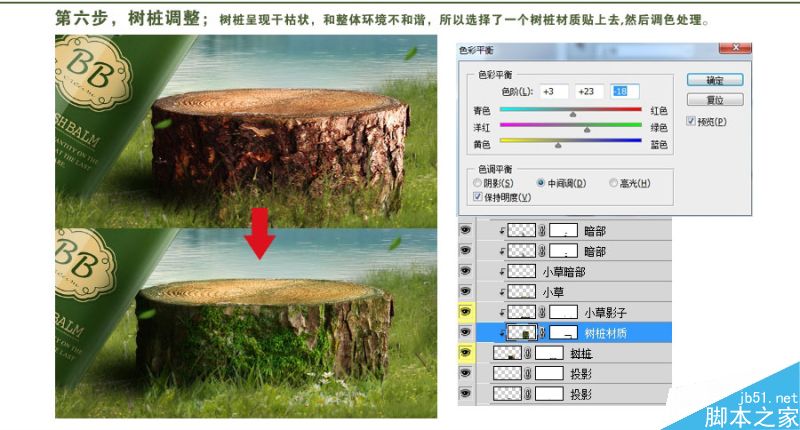Click the first 色阶 field showing +3
Viewport: 800px width, 430px height.
tap(554, 91)
